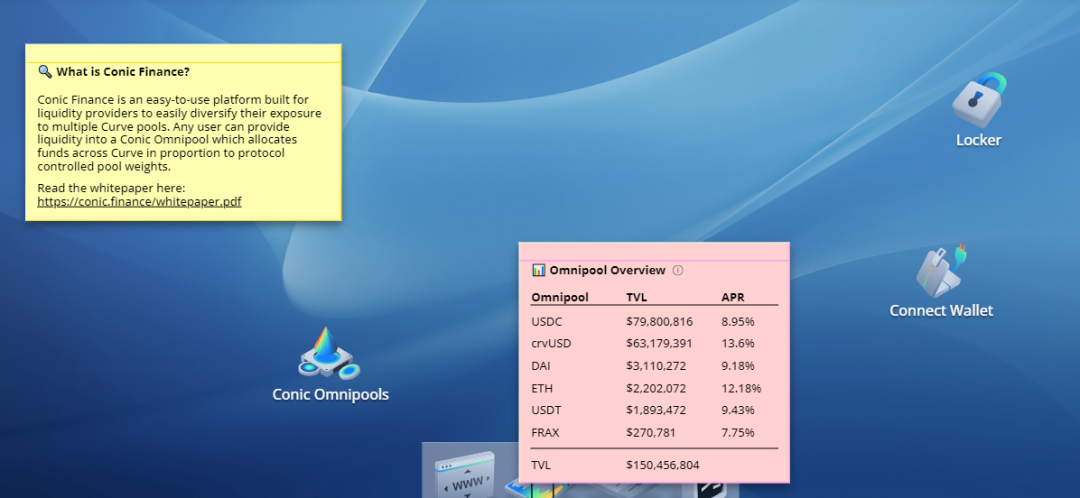Viewport: 1080px width, 498px height.
Task: Click the info icon beside Omnipool Overview
Action: pyautogui.click(x=677, y=271)
